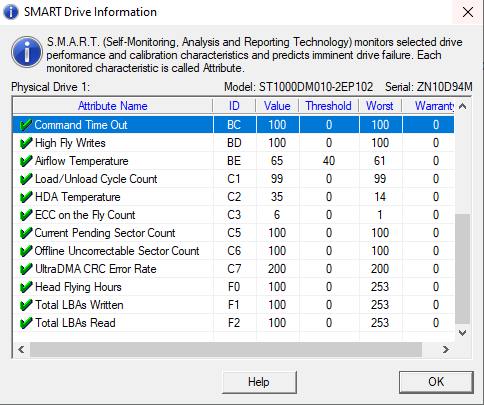Click the green checkmark beside Command Time Out

click(x=26, y=125)
